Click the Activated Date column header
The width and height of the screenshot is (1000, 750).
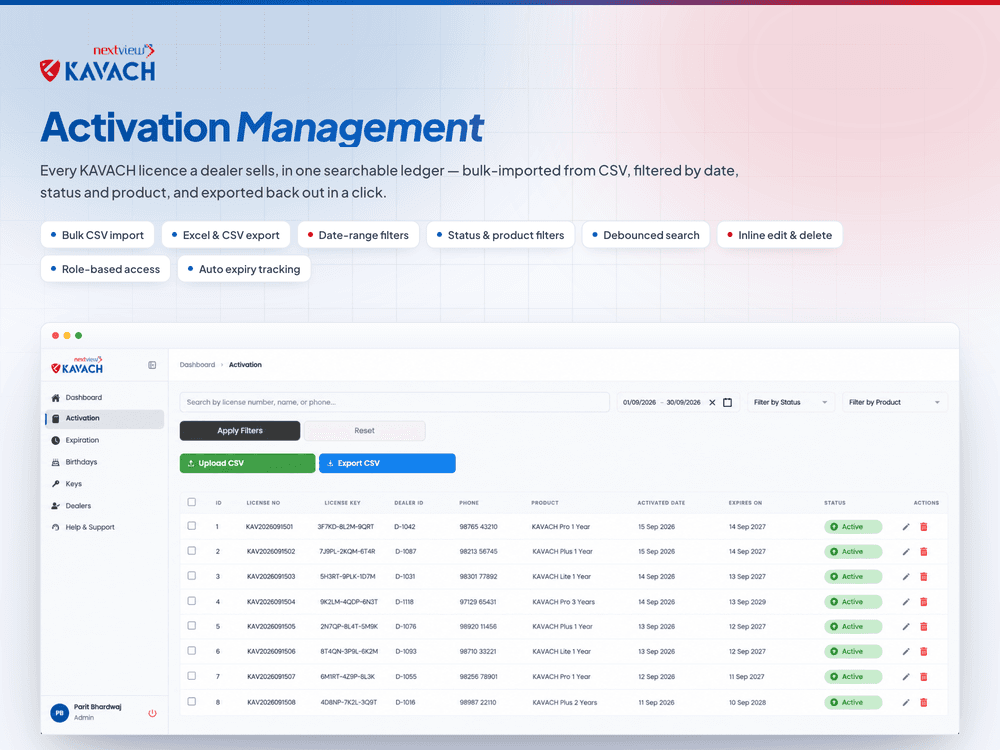(661, 503)
